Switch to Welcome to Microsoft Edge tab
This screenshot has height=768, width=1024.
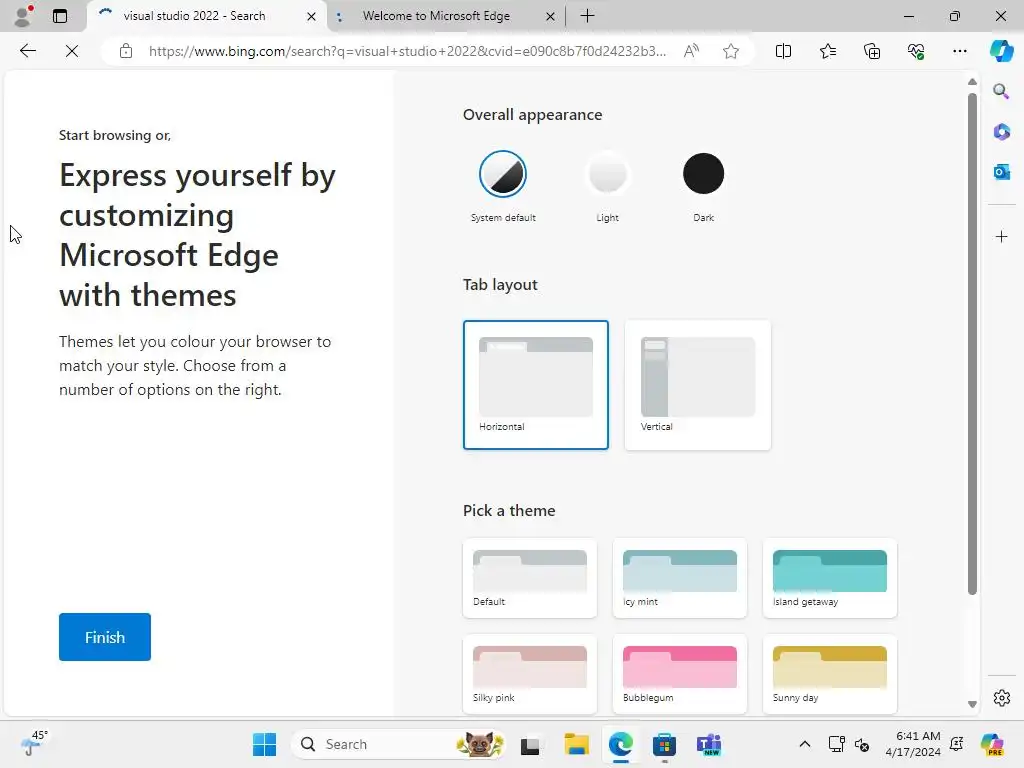click(436, 16)
